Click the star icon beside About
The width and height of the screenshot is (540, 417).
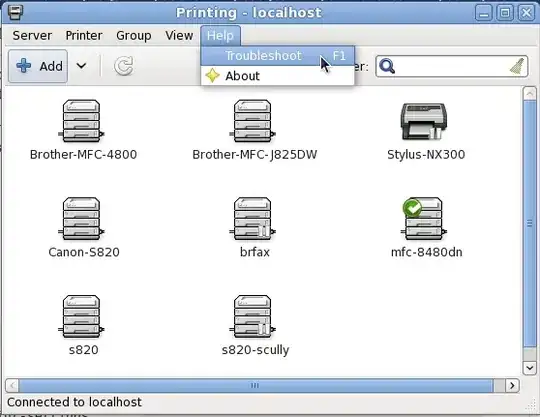pyautogui.click(x=212, y=76)
